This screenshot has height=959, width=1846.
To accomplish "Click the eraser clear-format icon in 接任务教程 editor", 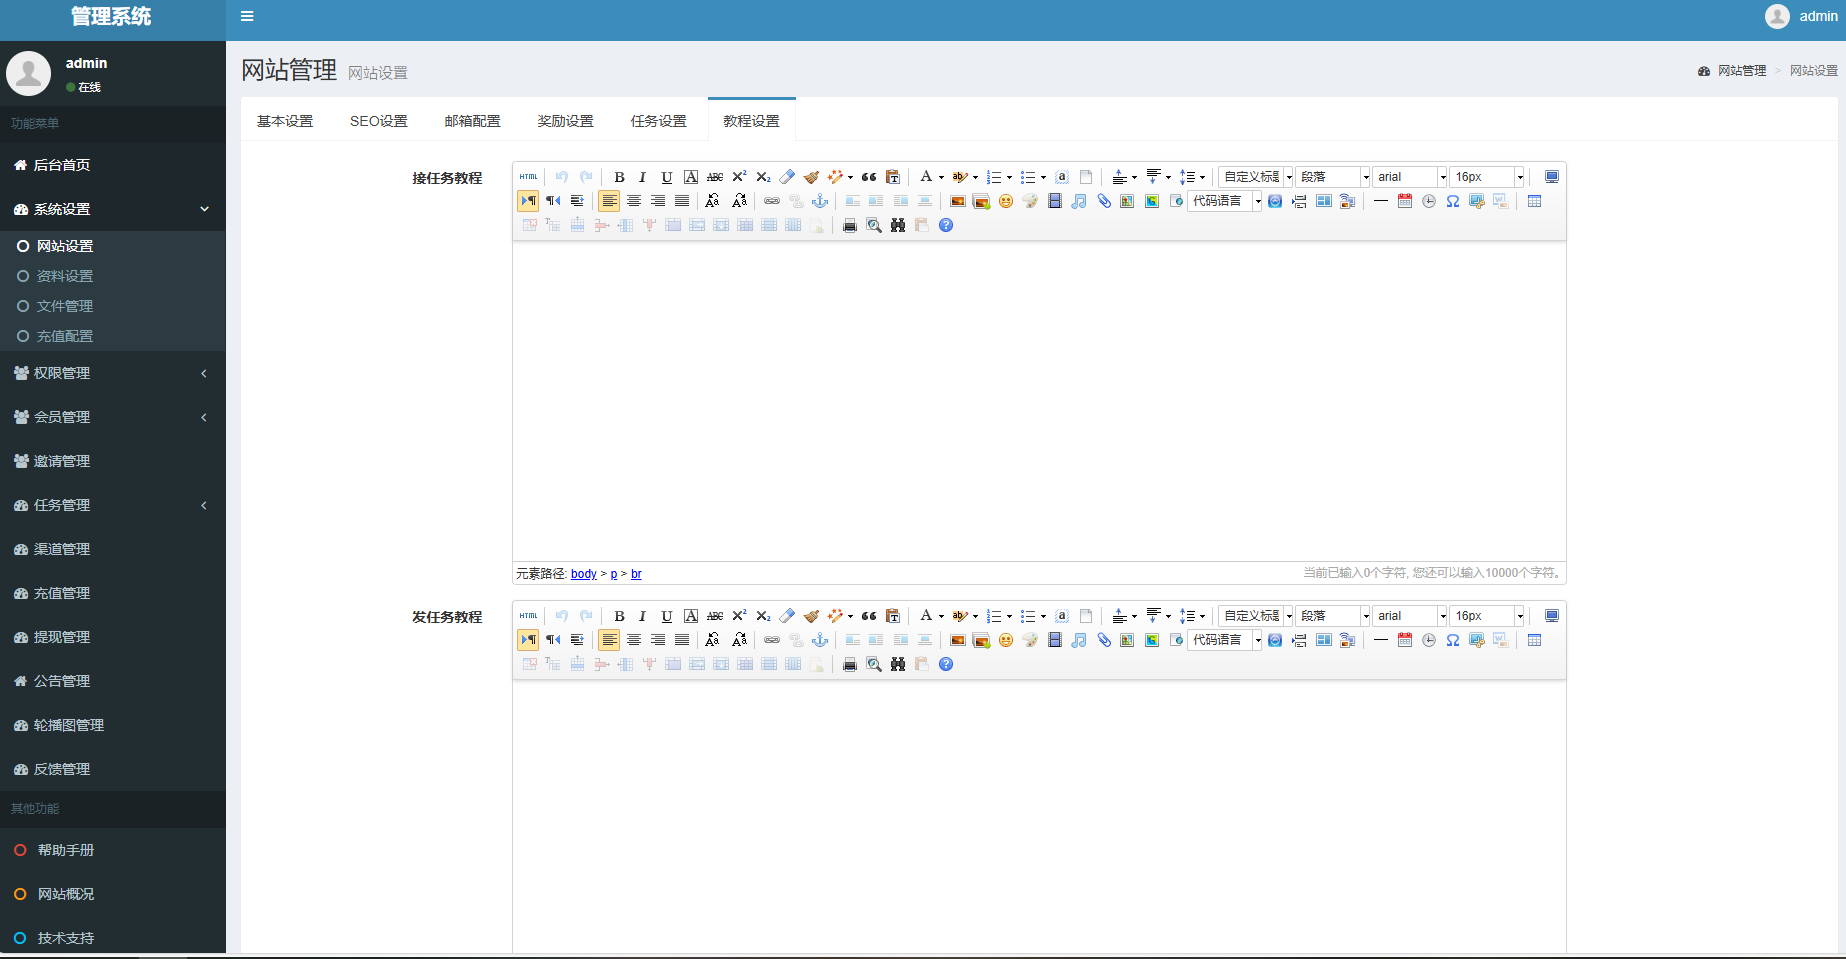I will click(787, 177).
